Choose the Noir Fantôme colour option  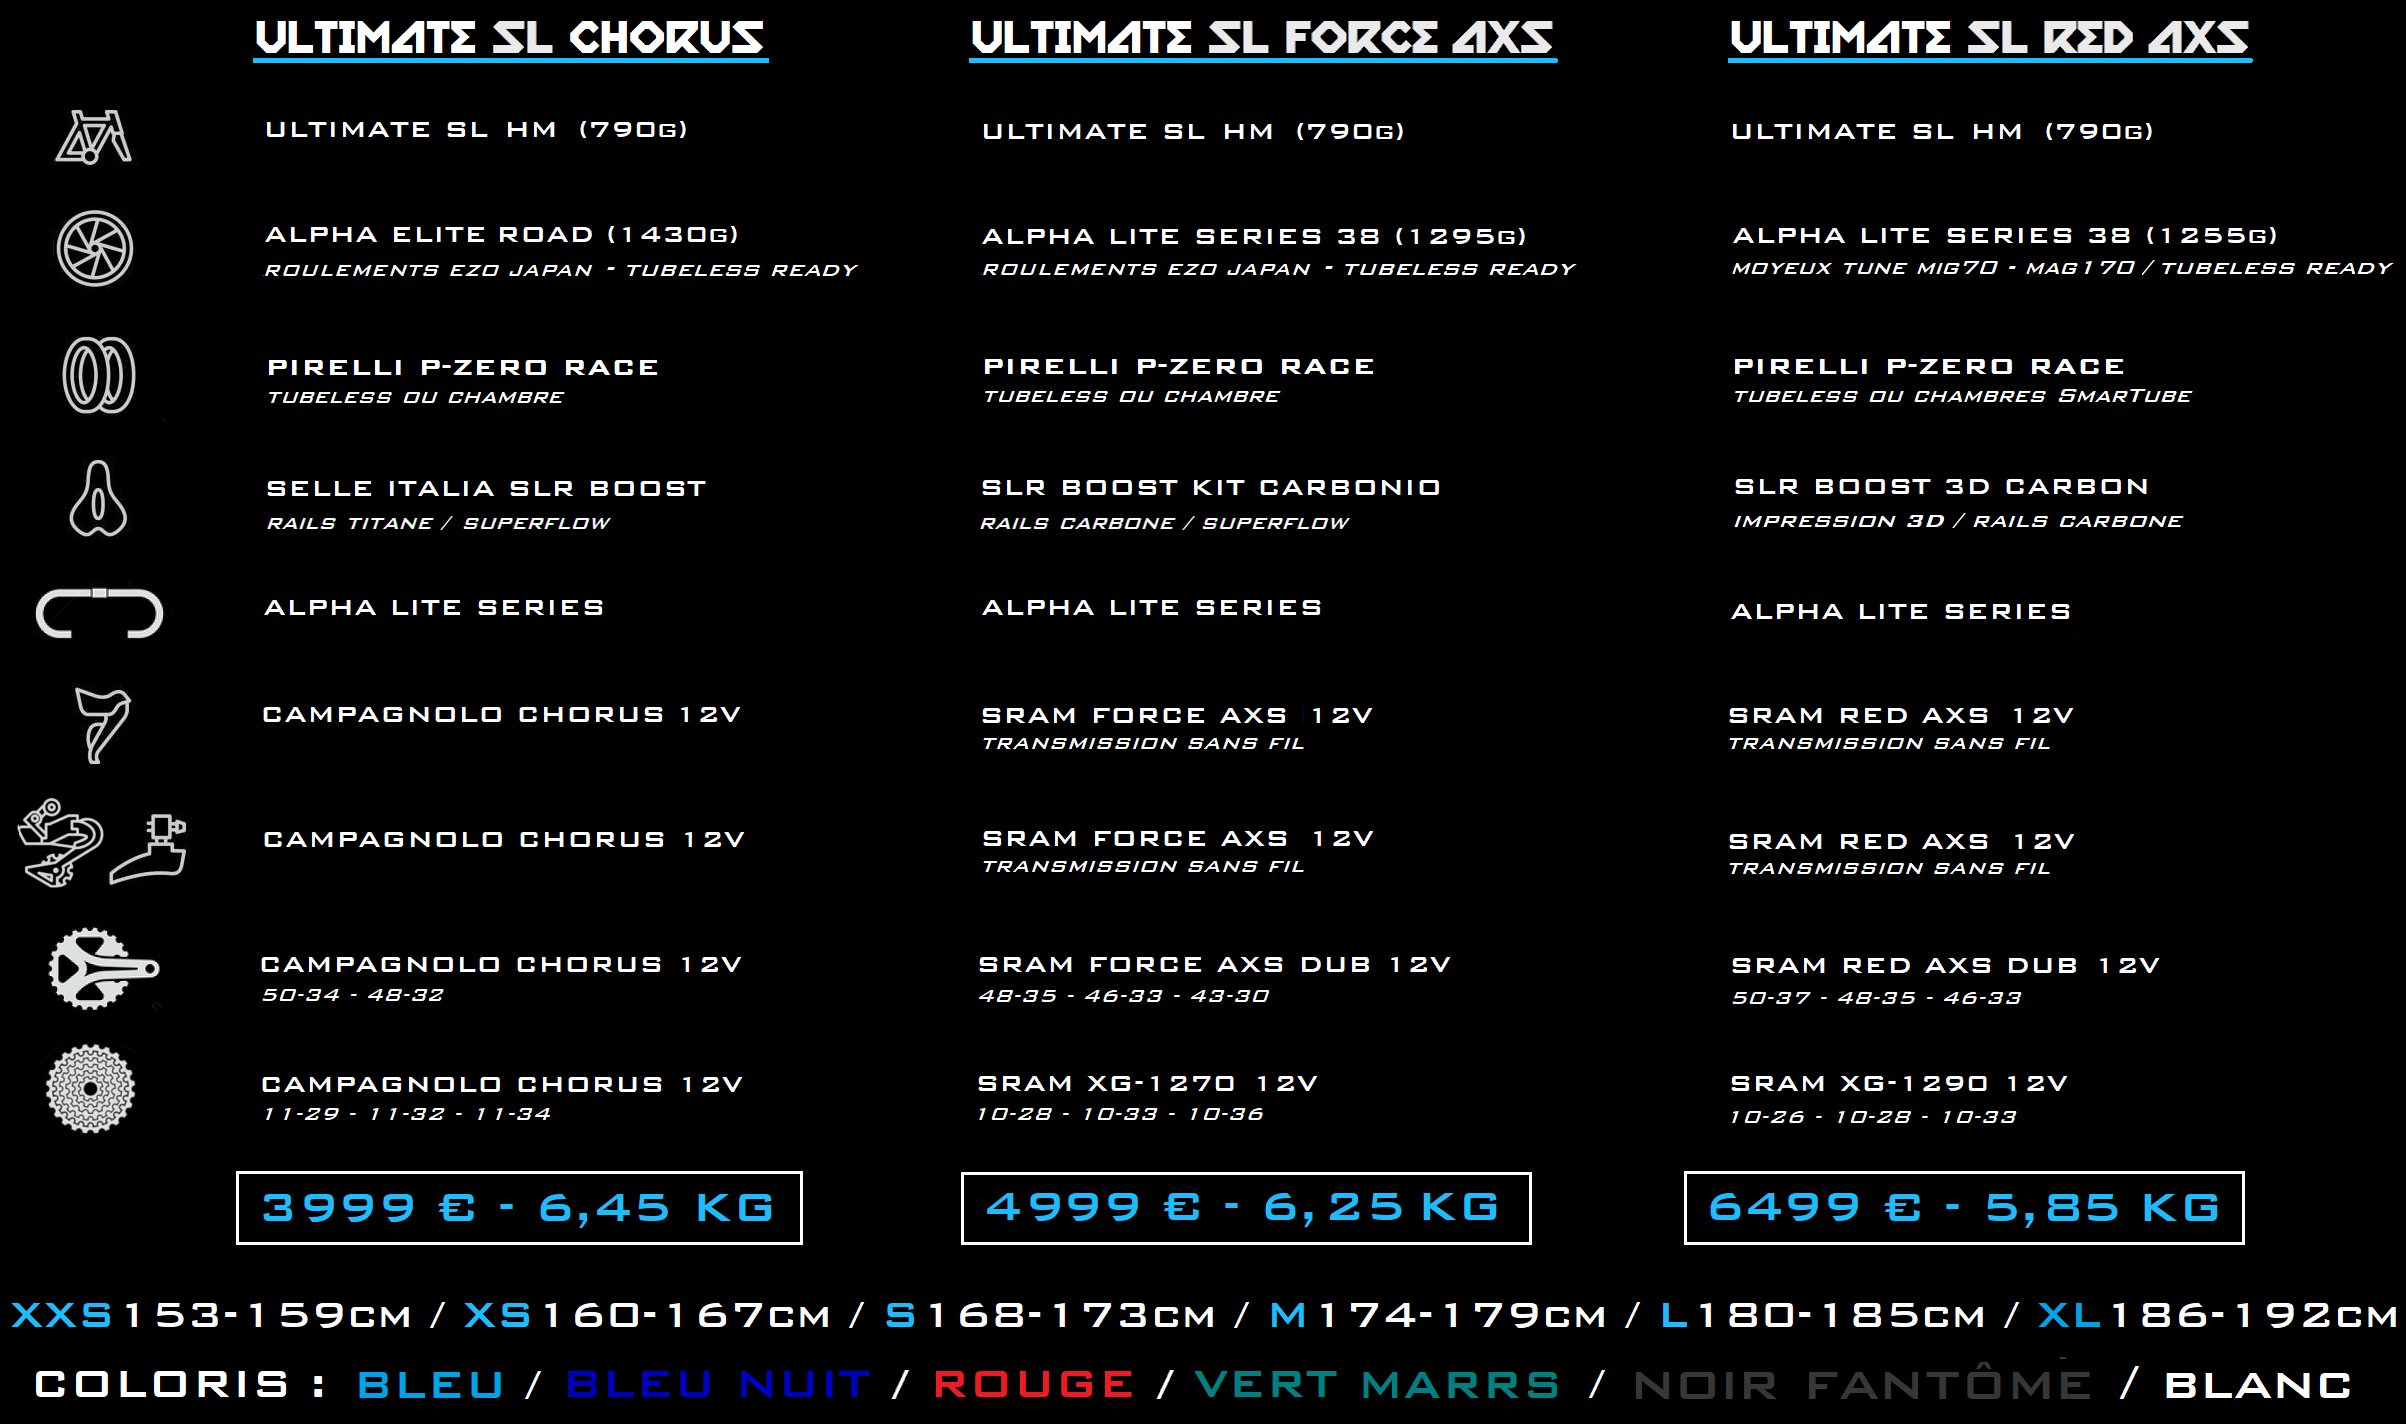(x=1862, y=1383)
